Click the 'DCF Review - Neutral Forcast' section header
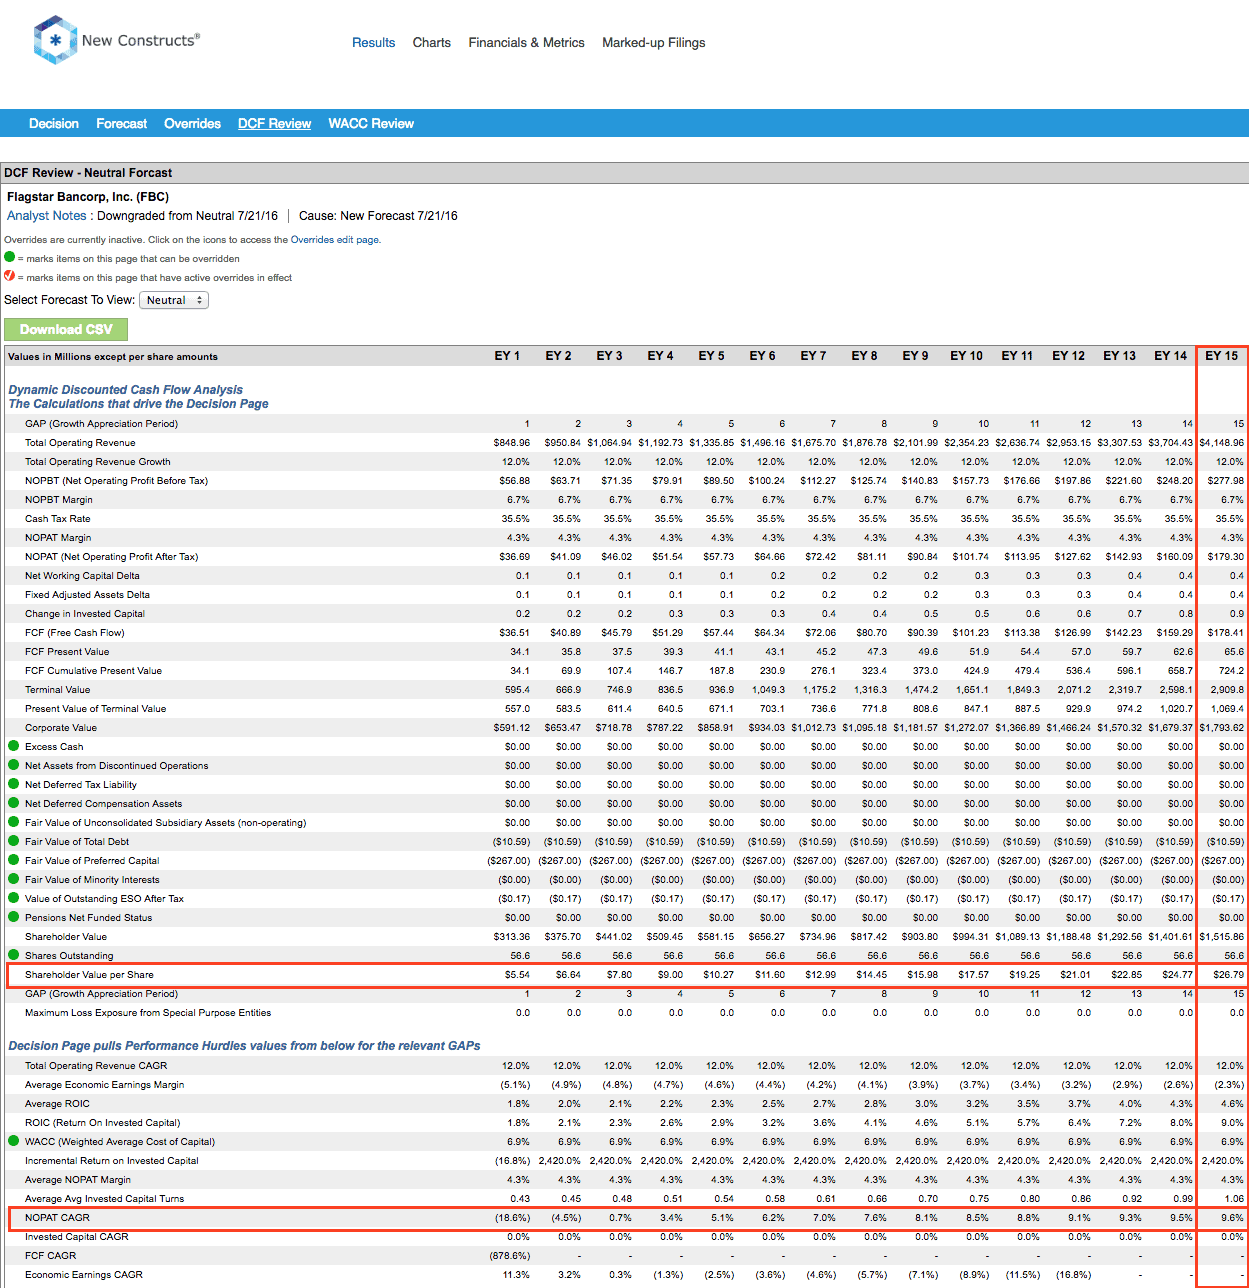Screen dimensions: 1249x1288 pos(88,173)
